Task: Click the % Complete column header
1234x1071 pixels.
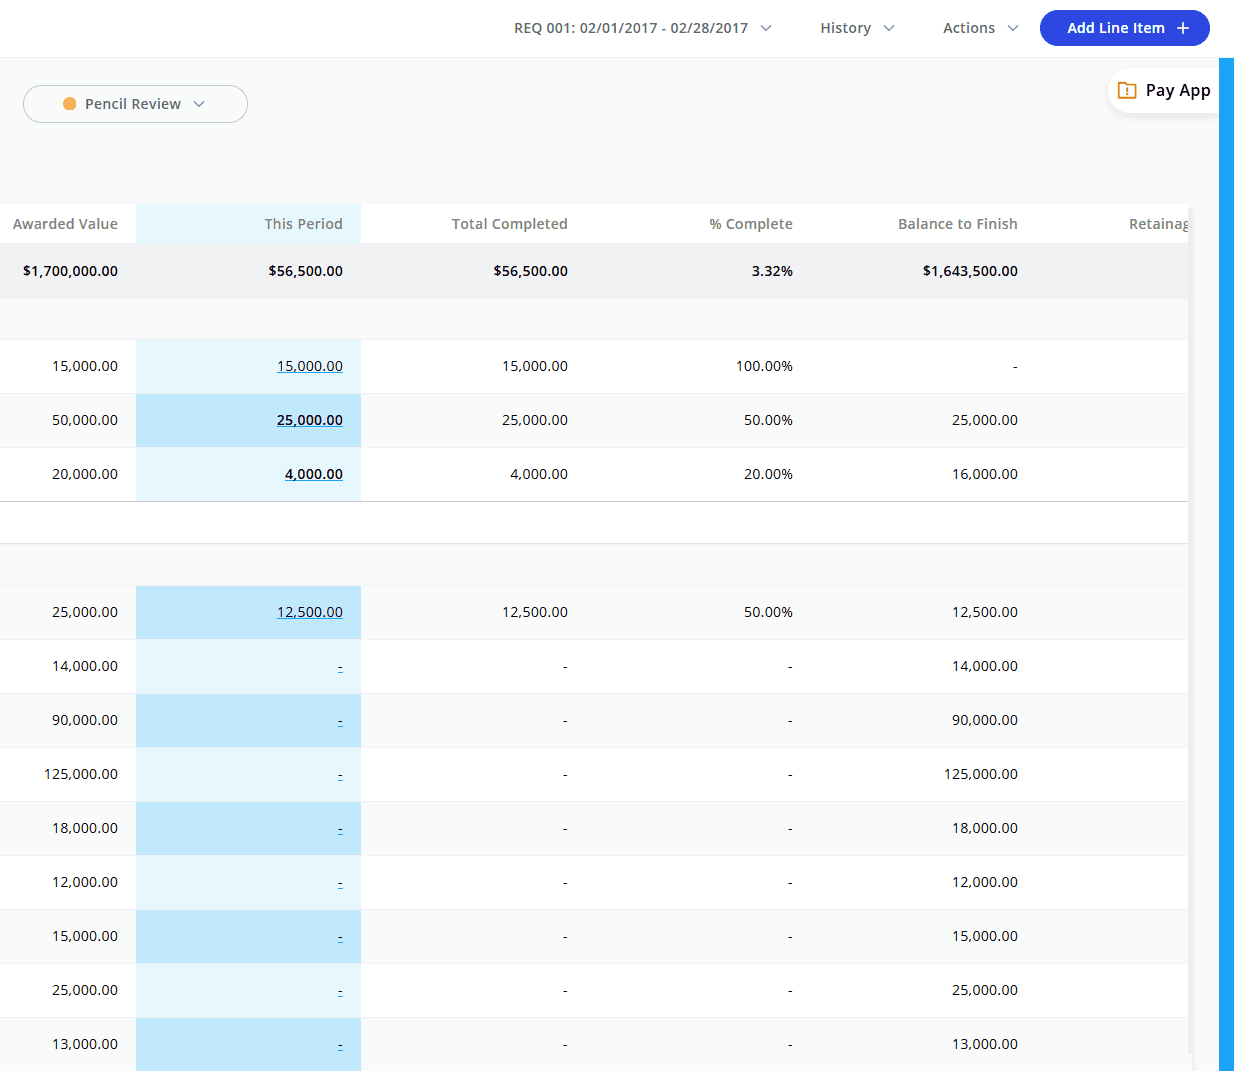Action: (x=750, y=224)
